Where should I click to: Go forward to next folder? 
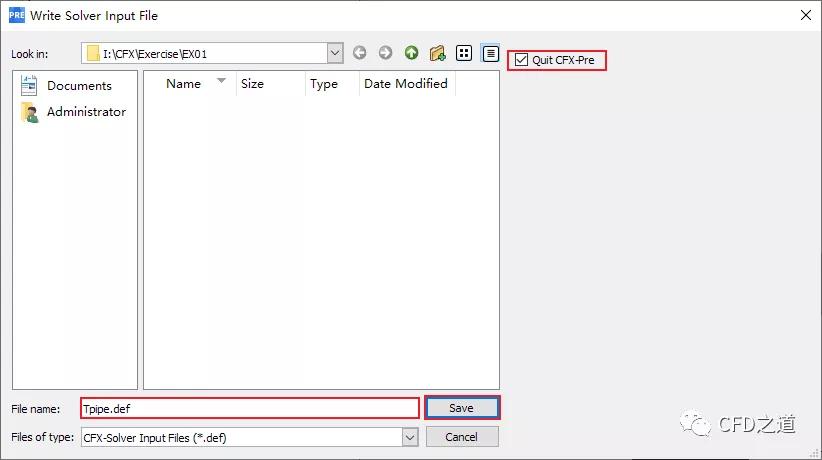(385, 53)
